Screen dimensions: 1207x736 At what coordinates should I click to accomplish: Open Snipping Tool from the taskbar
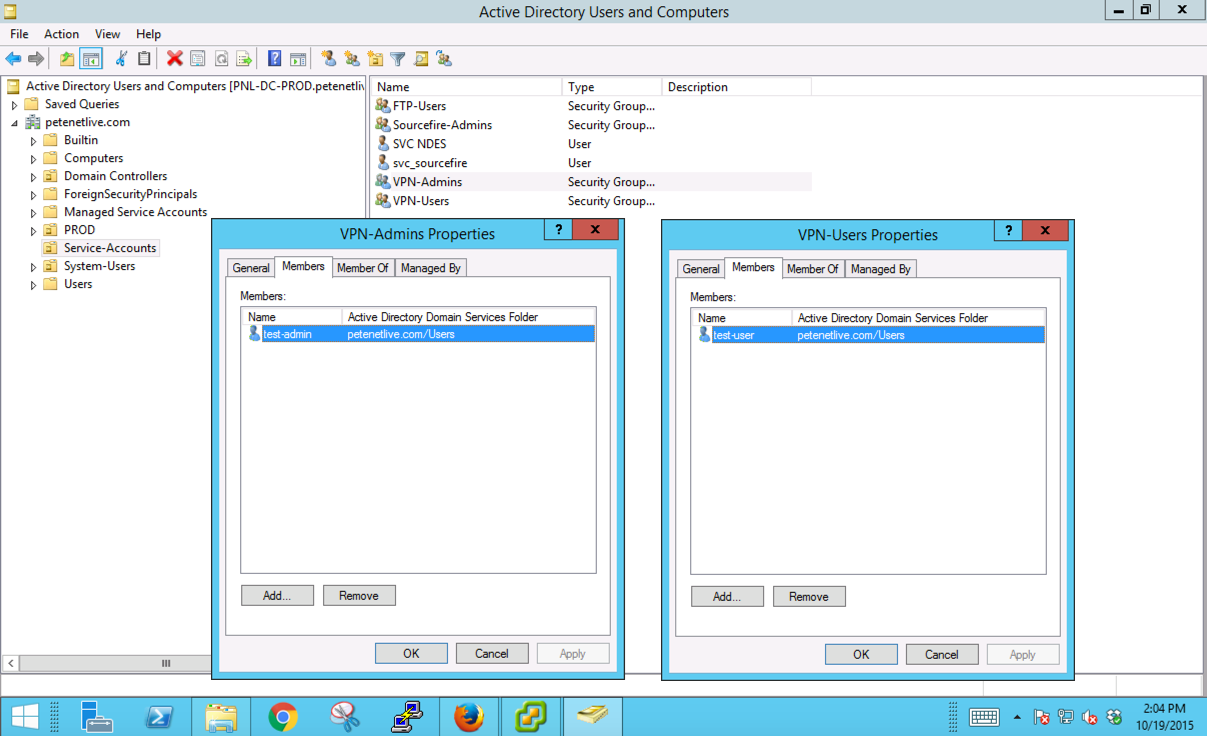pos(345,717)
